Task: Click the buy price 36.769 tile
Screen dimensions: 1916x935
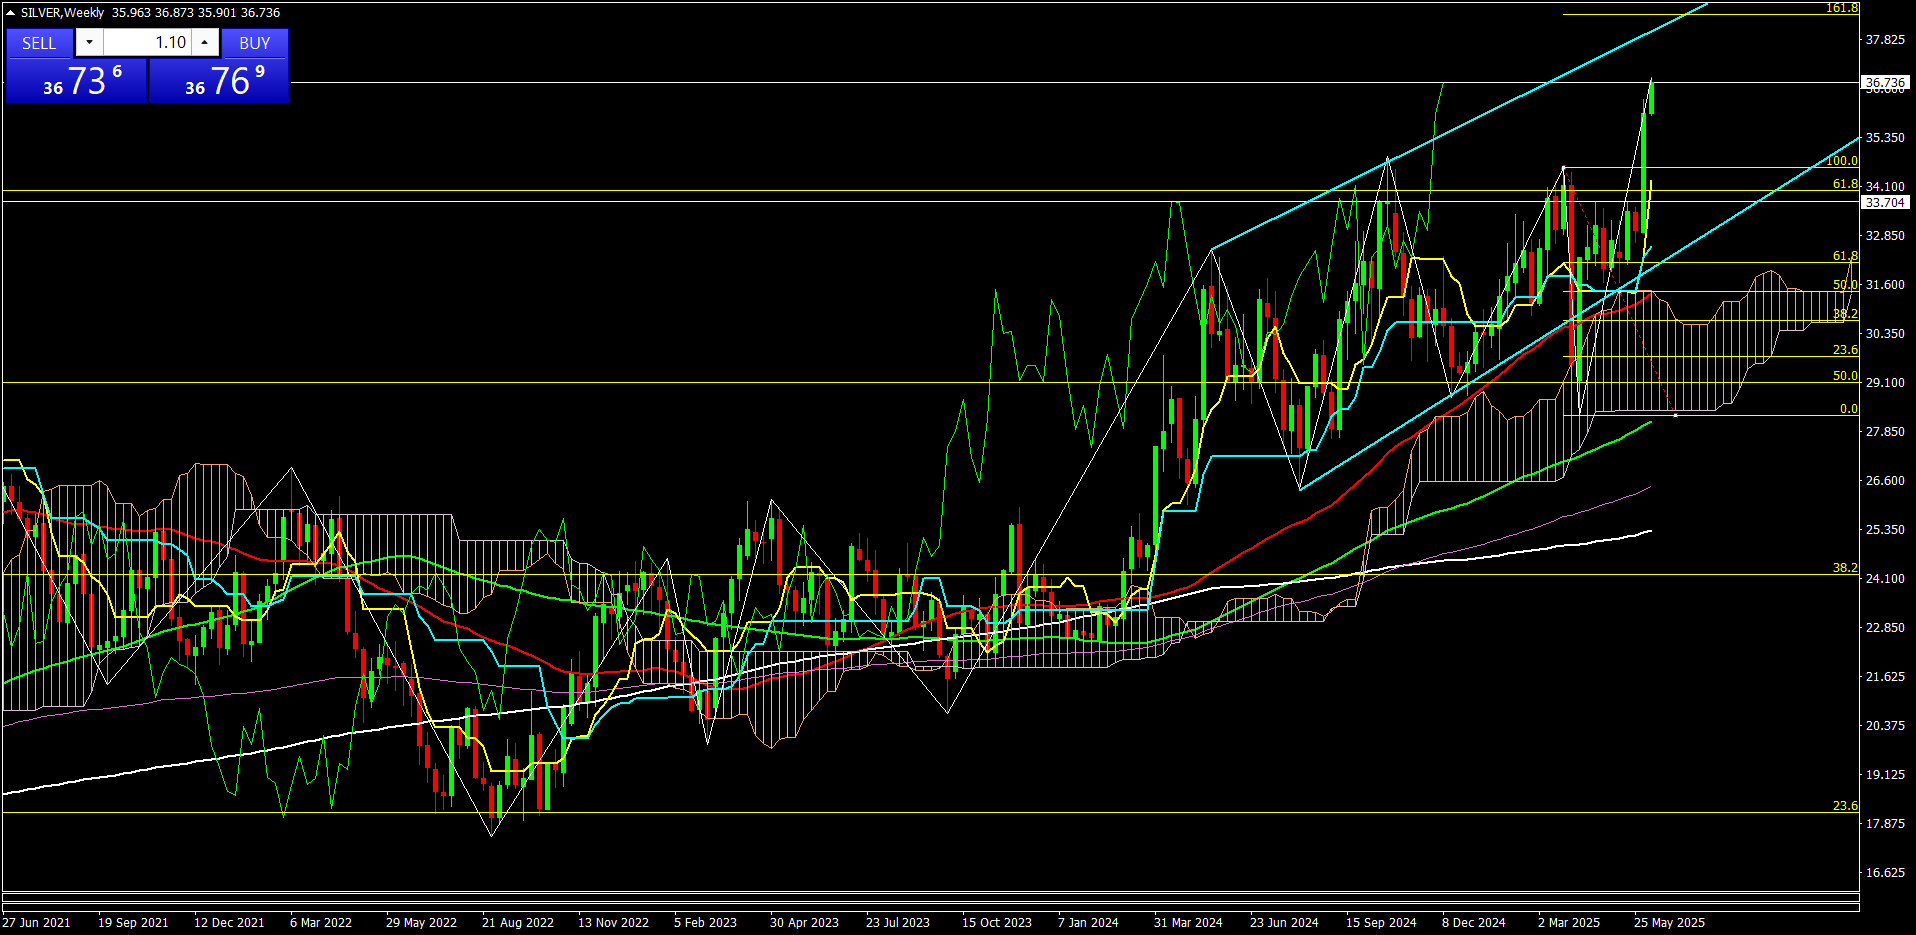Action: click(219, 81)
